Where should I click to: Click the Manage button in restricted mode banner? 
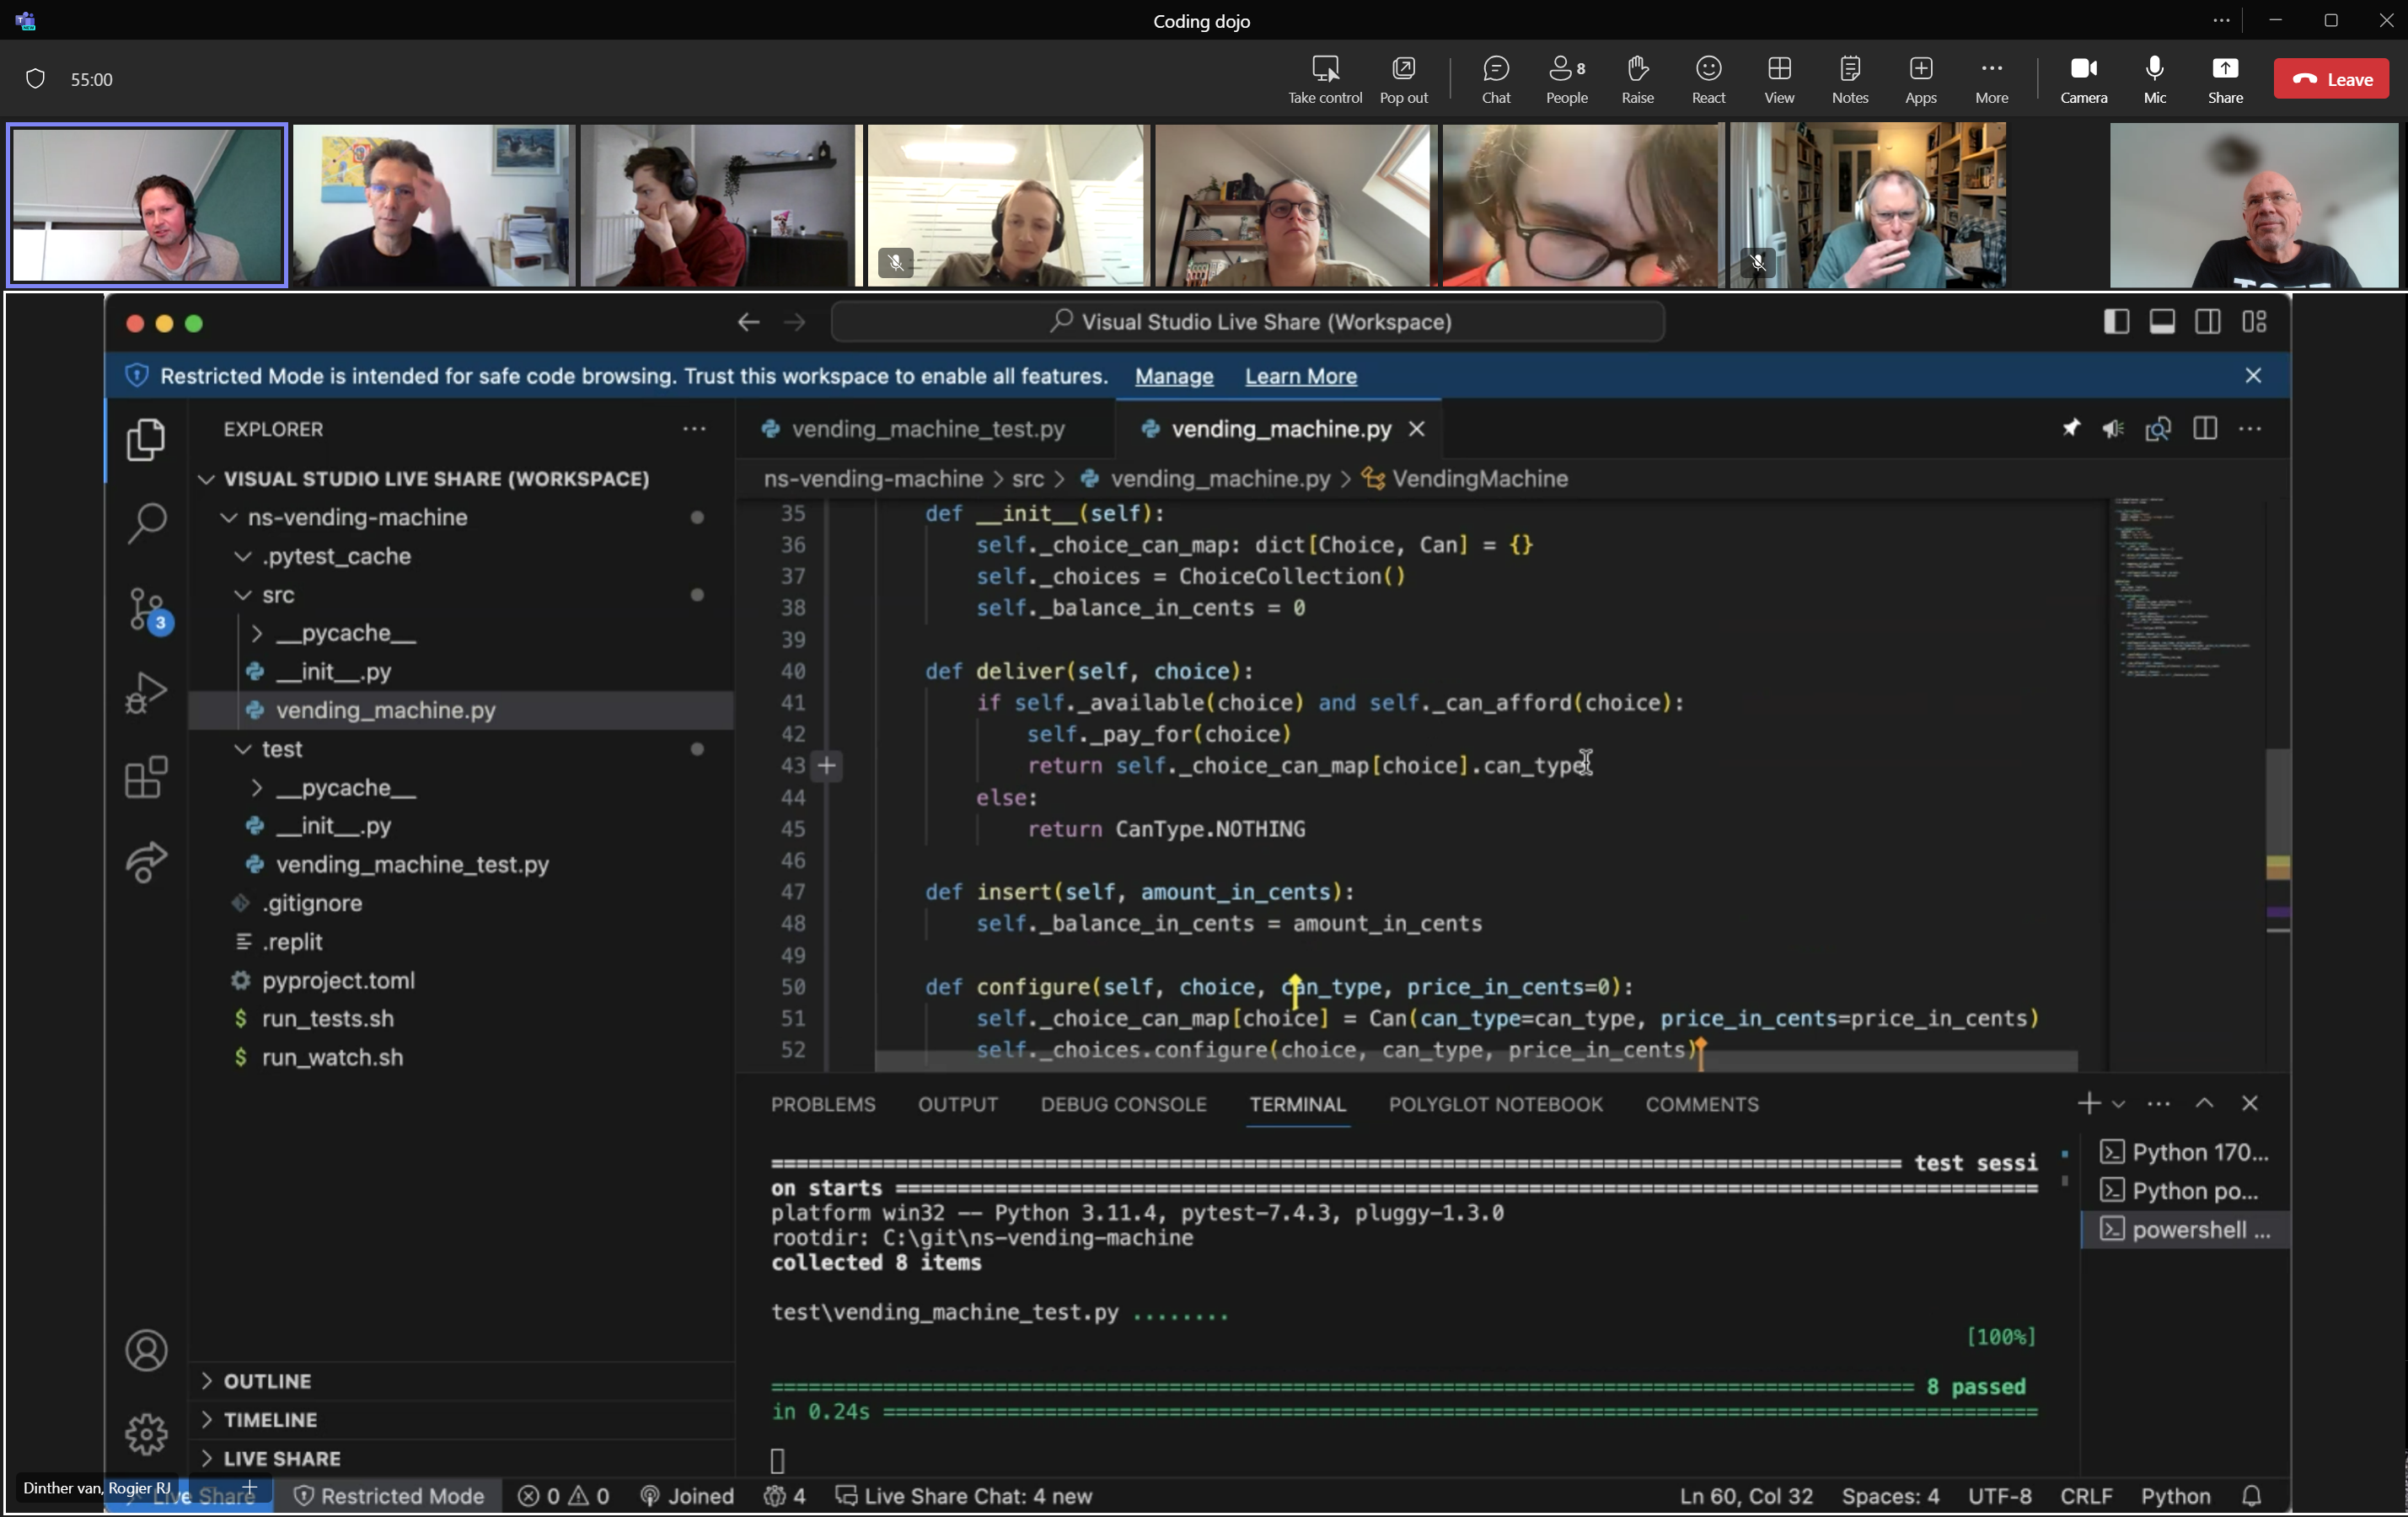1174,376
